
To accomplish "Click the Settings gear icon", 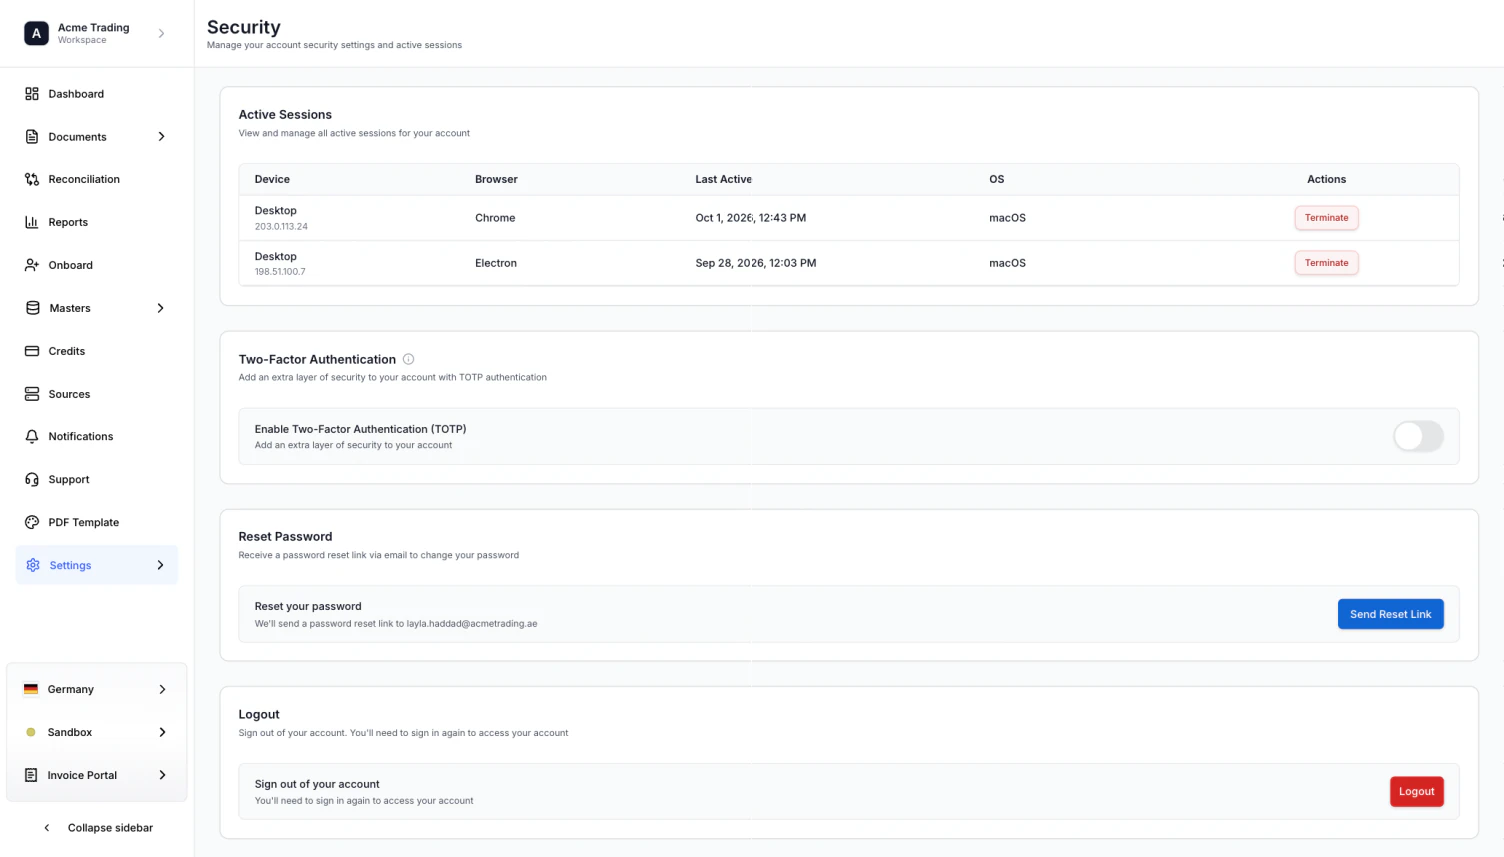I will tap(33, 565).
